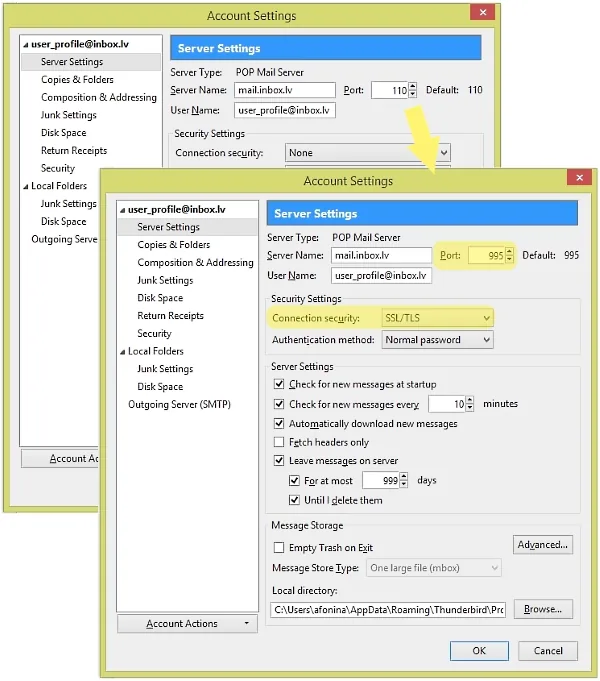This screenshot has width=600, height=681.
Task: Click Local directory path field
Action: coord(388,610)
